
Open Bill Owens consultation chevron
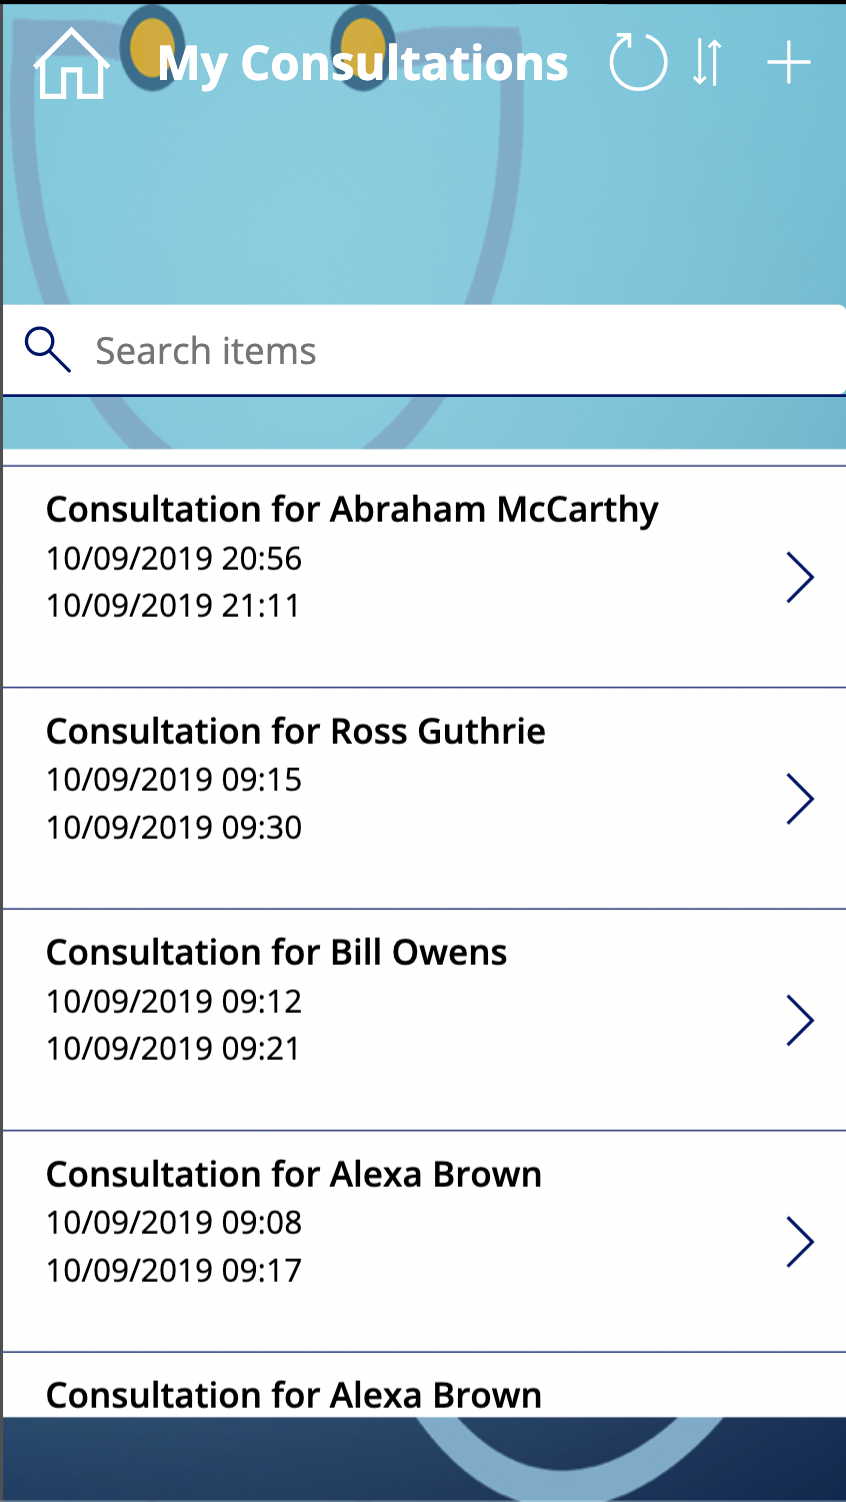(x=799, y=1020)
